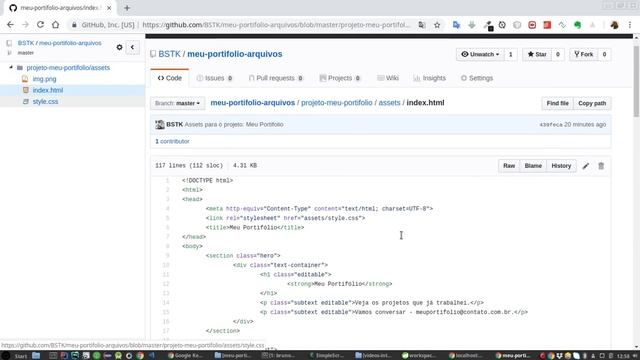Open Octotree sidebar settings gear

pyautogui.click(x=119, y=47)
